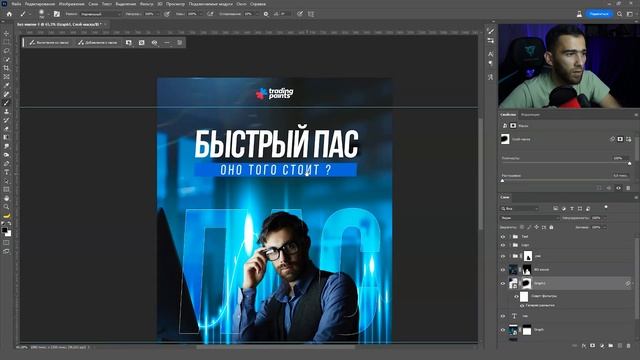Click the airbrush settings gear icon
Image resolution: width=640 pixels, height=360 pixels.
(x=266, y=14)
